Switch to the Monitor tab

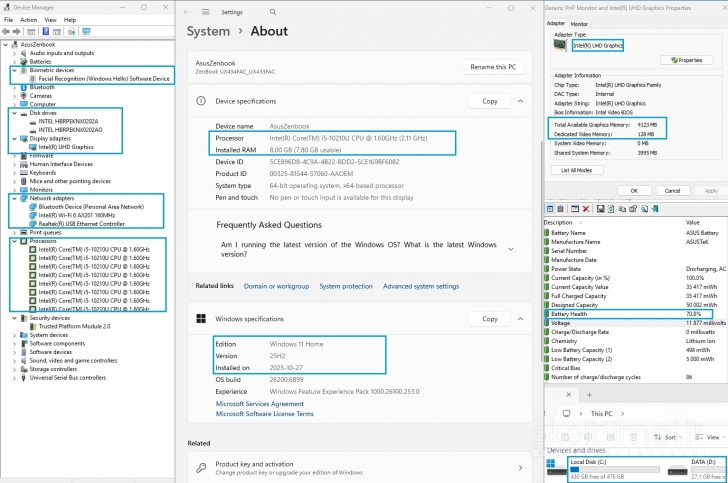click(x=579, y=23)
